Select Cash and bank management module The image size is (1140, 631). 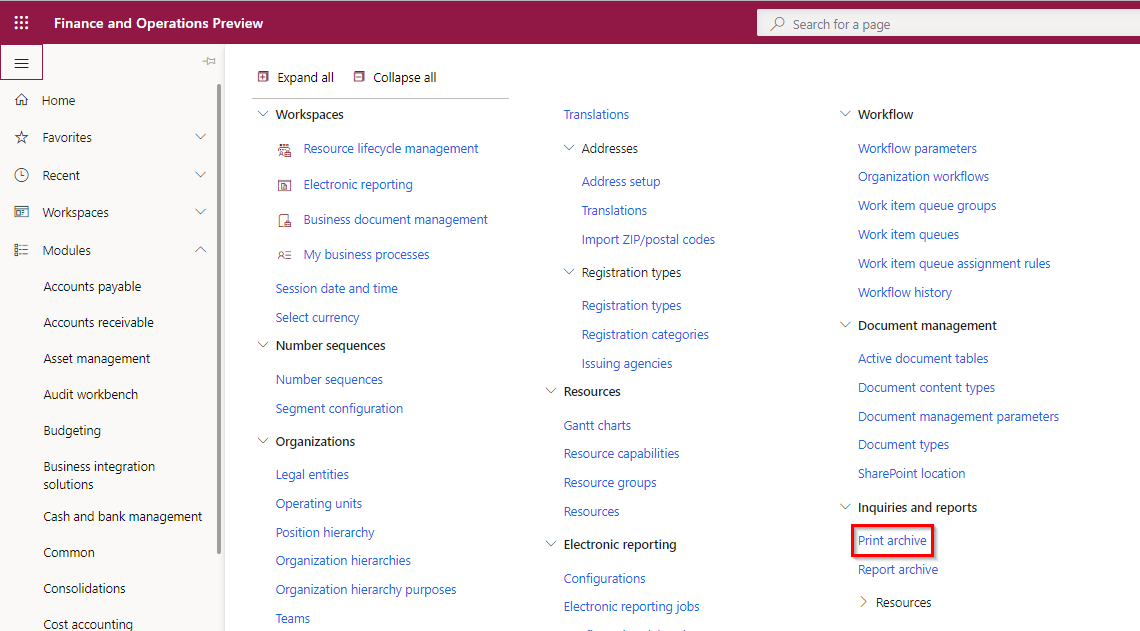[122, 517]
